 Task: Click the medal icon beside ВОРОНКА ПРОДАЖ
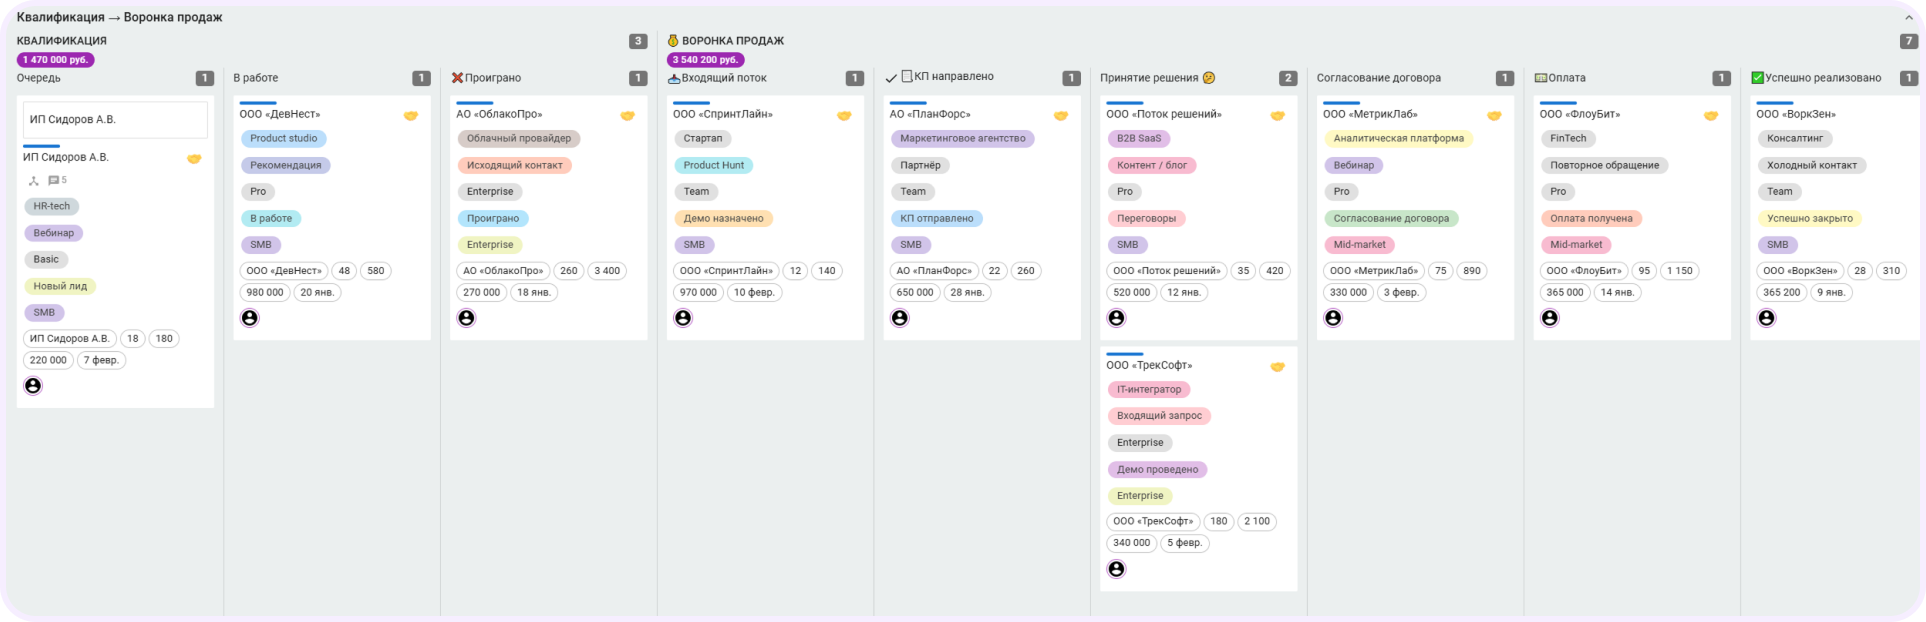pyautogui.click(x=673, y=41)
